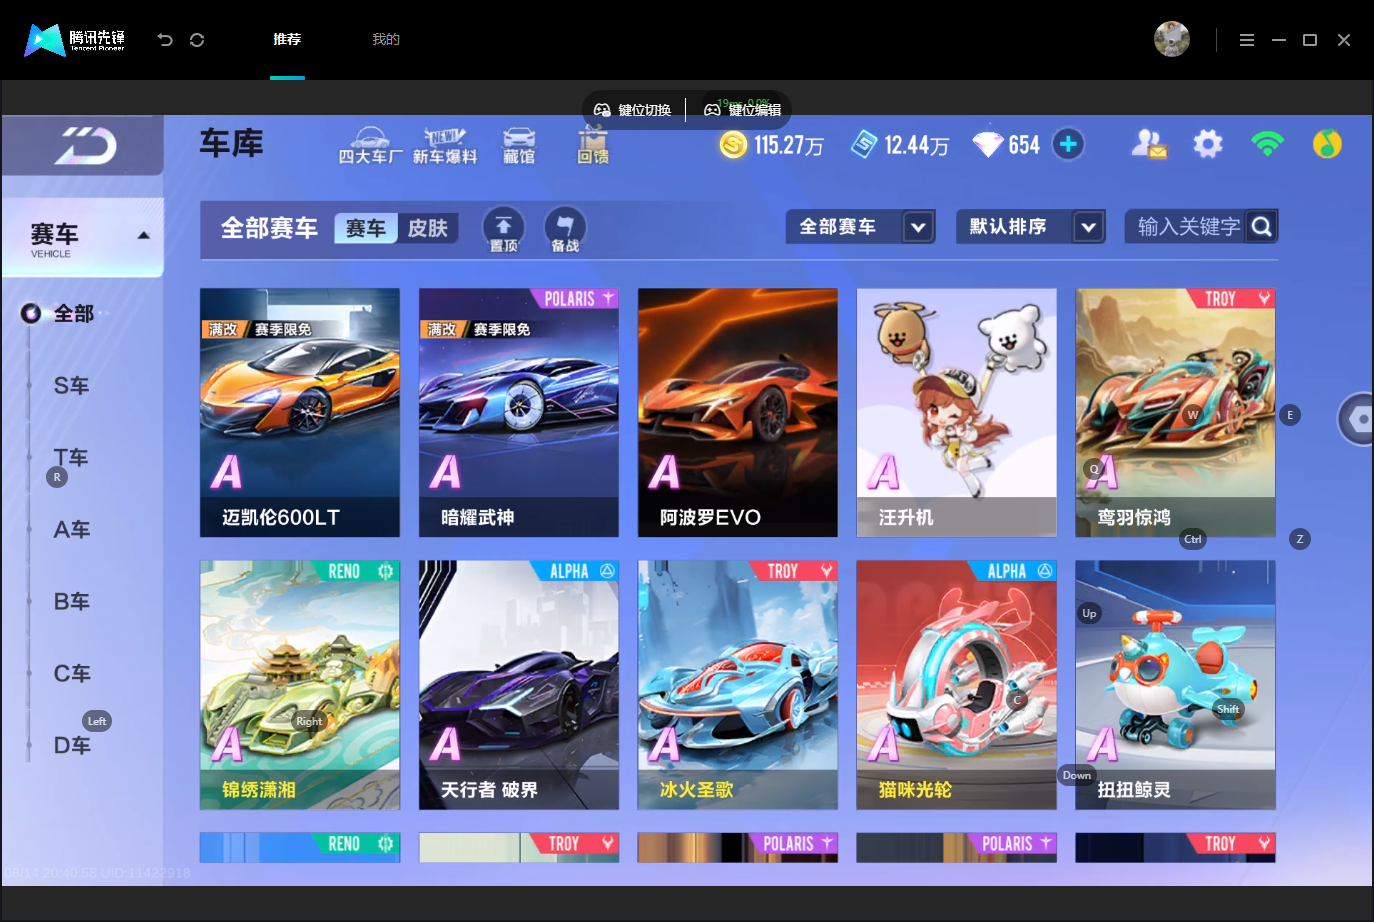Select the 赛车 filter tab
The width and height of the screenshot is (1374, 922).
click(x=366, y=229)
